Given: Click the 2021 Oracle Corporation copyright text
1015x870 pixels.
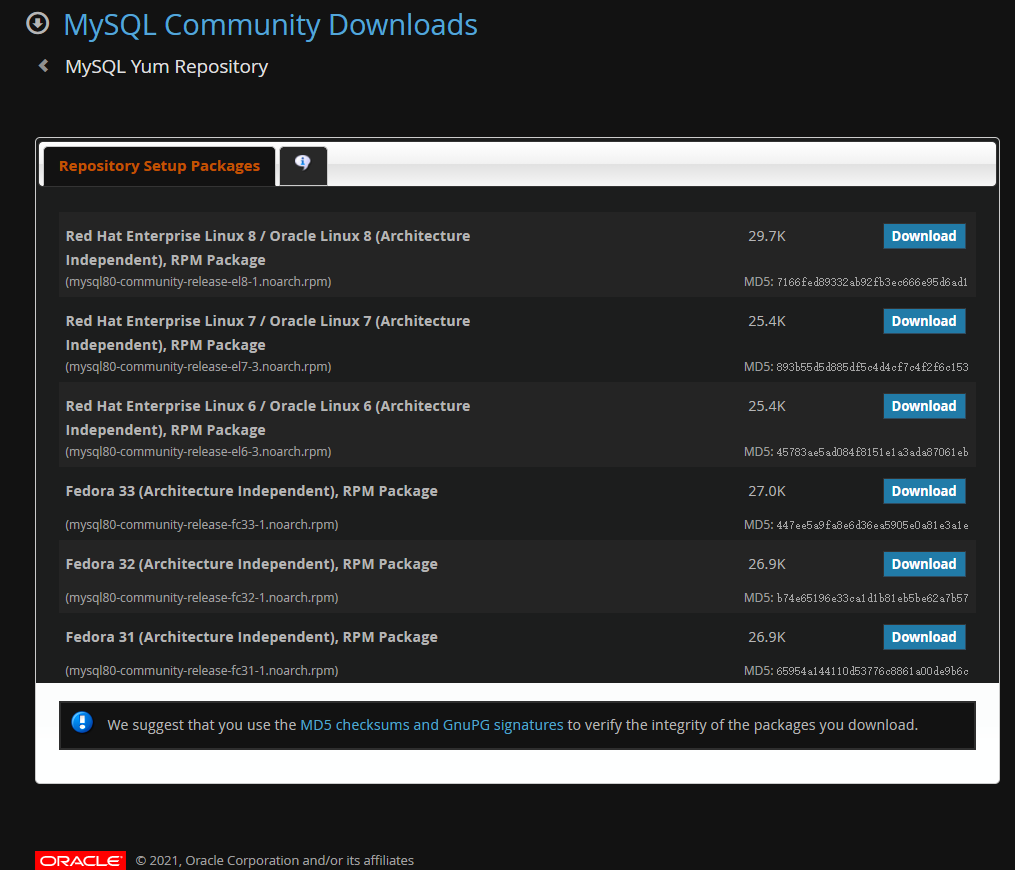Looking at the screenshot, I should 274,860.
